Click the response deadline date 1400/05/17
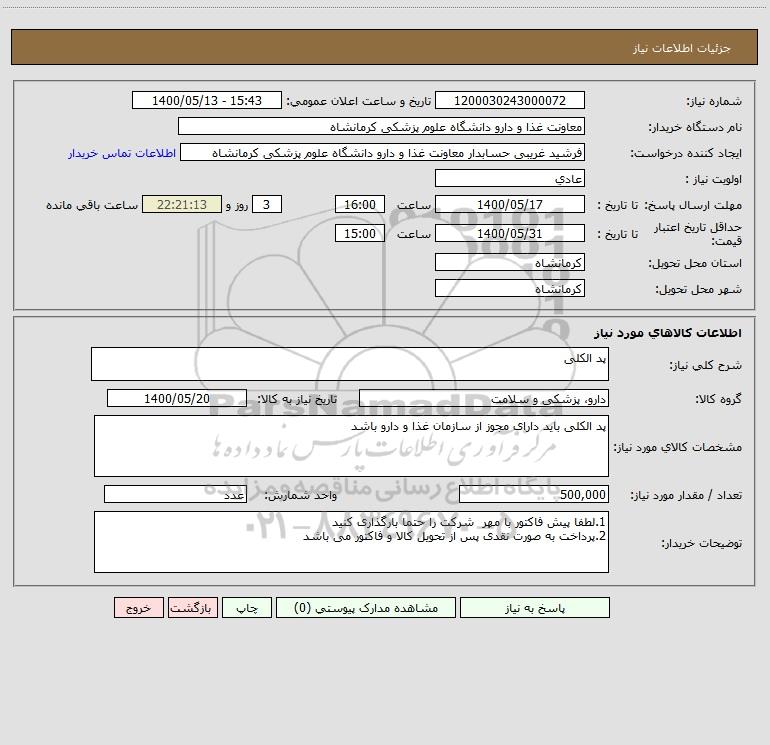 (x=510, y=204)
